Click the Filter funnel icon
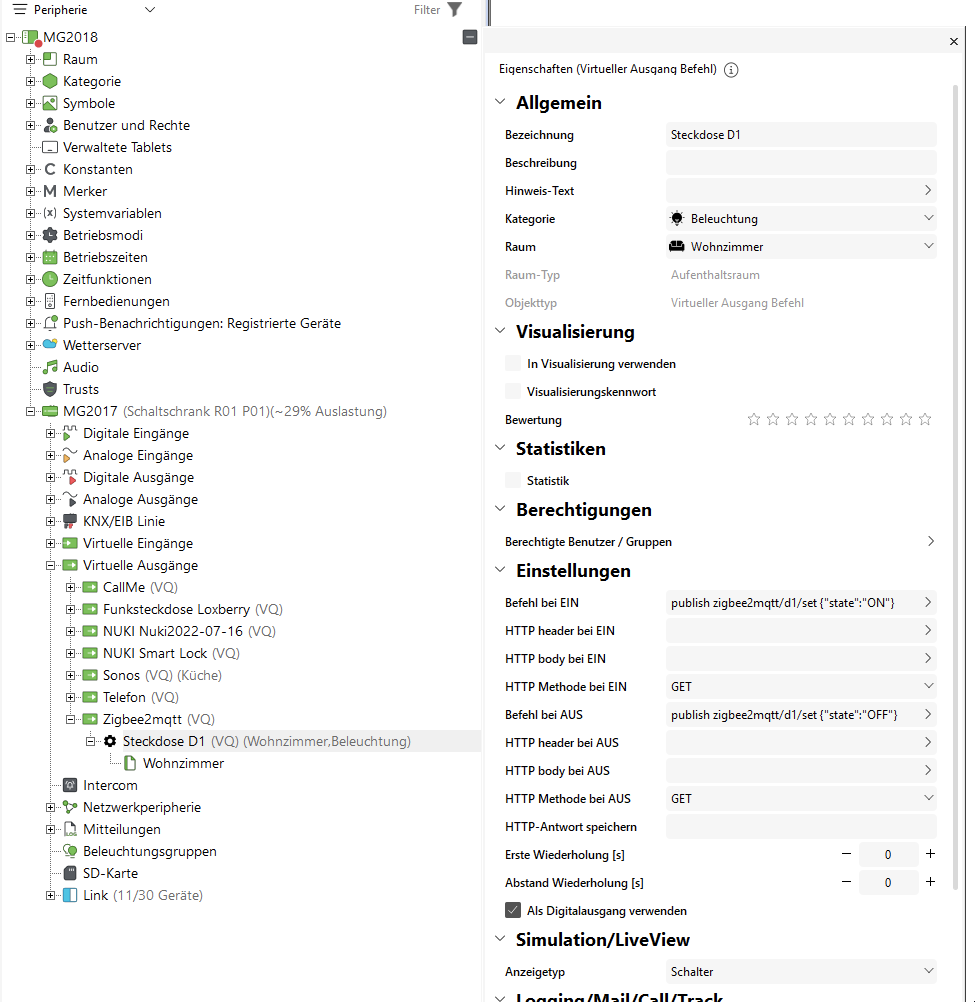The width and height of the screenshot is (975, 1002). (454, 10)
